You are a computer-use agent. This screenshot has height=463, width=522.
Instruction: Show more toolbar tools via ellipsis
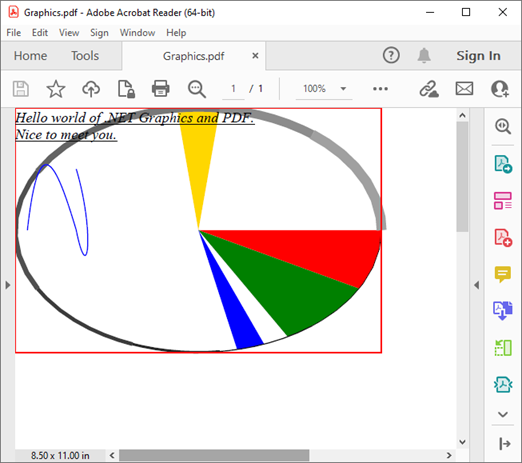pyautogui.click(x=380, y=89)
